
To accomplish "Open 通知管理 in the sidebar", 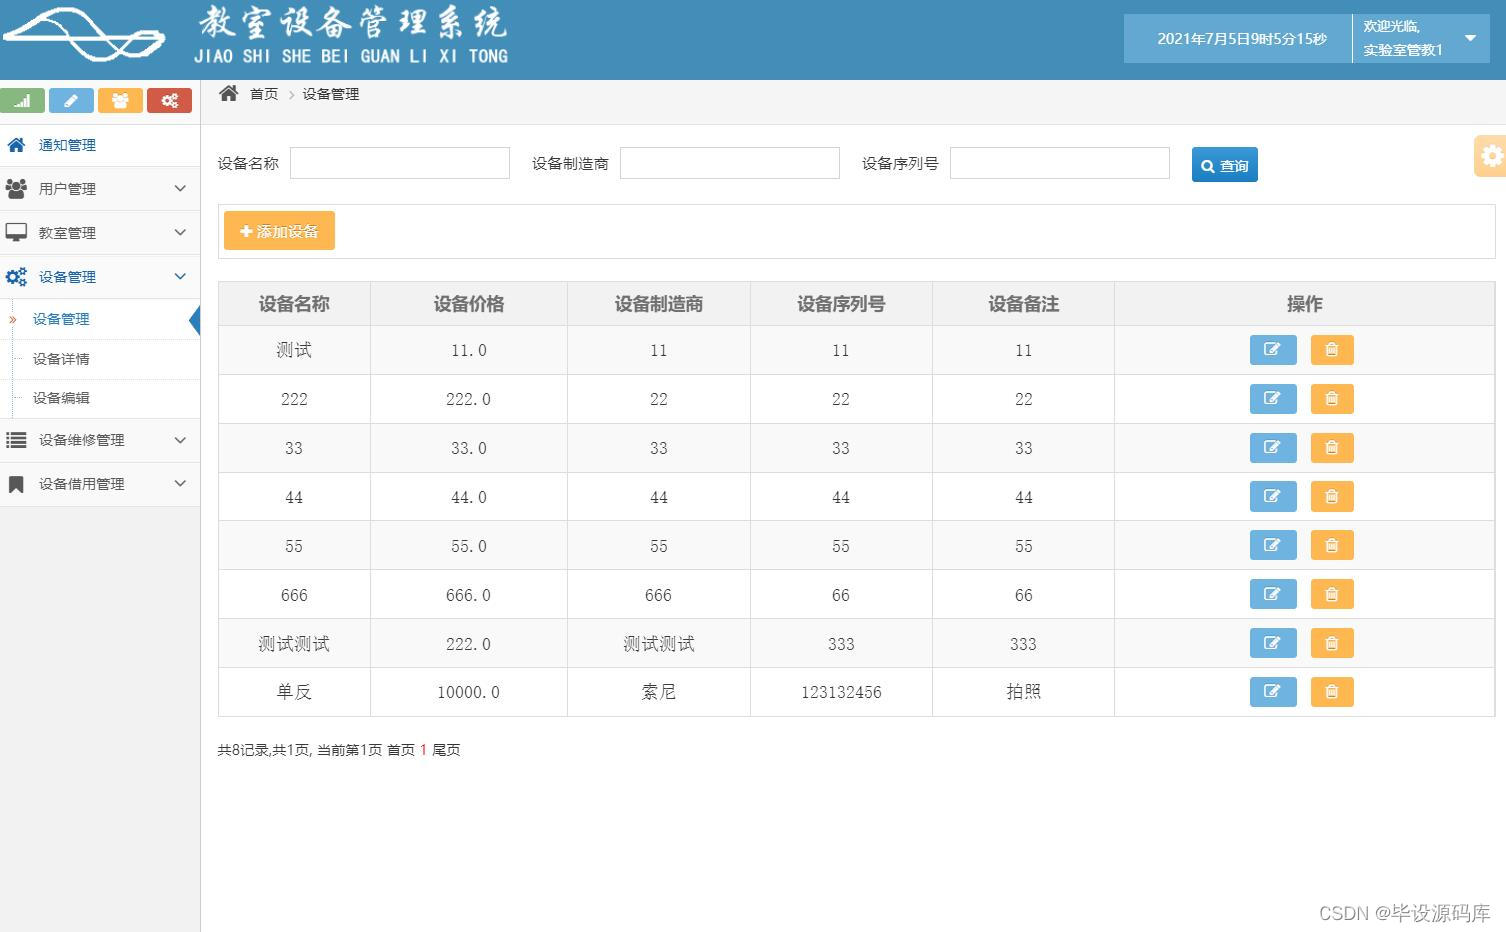I will click(100, 145).
